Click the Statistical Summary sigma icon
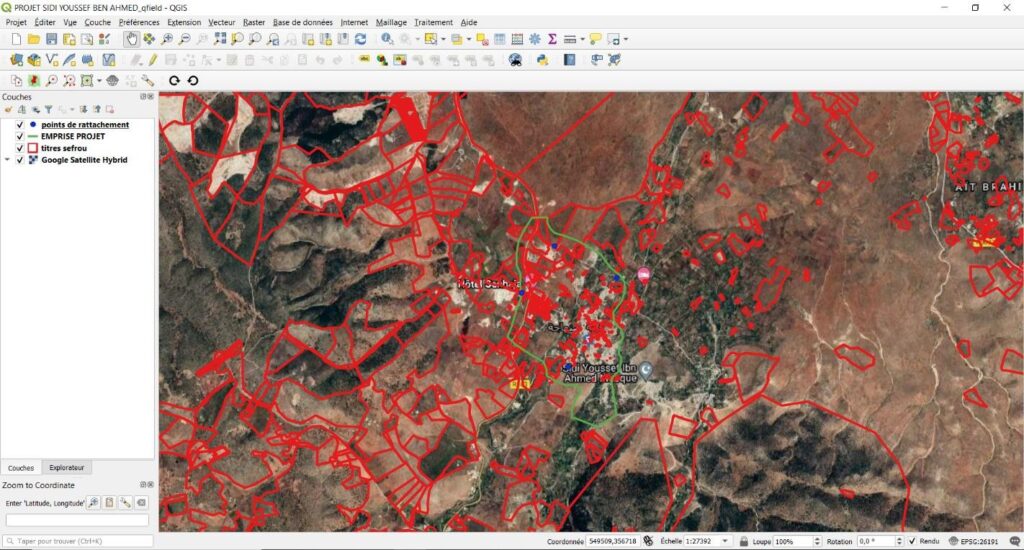This screenshot has height=550, width=1024. coord(551,39)
